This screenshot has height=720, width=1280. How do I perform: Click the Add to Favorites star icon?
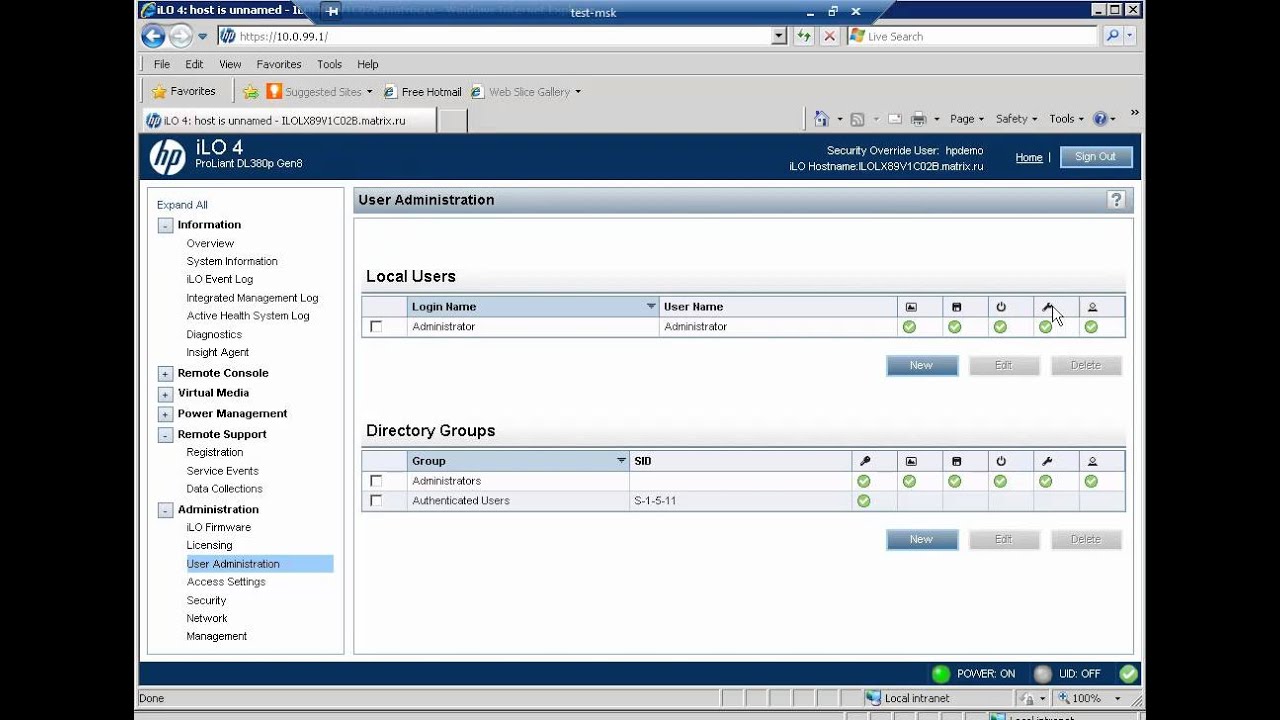(x=251, y=92)
